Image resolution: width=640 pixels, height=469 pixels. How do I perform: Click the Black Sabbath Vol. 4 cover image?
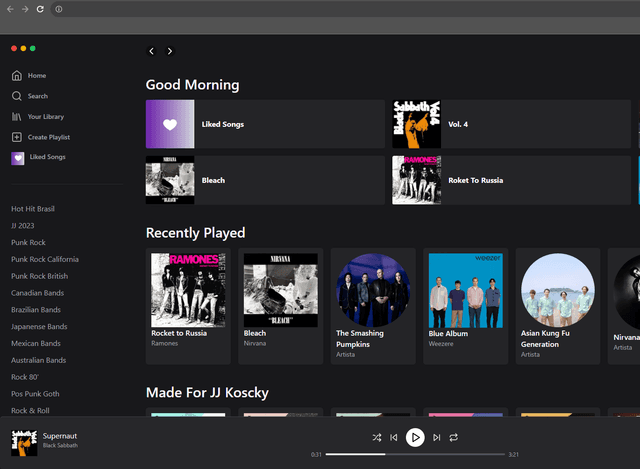click(x=417, y=124)
